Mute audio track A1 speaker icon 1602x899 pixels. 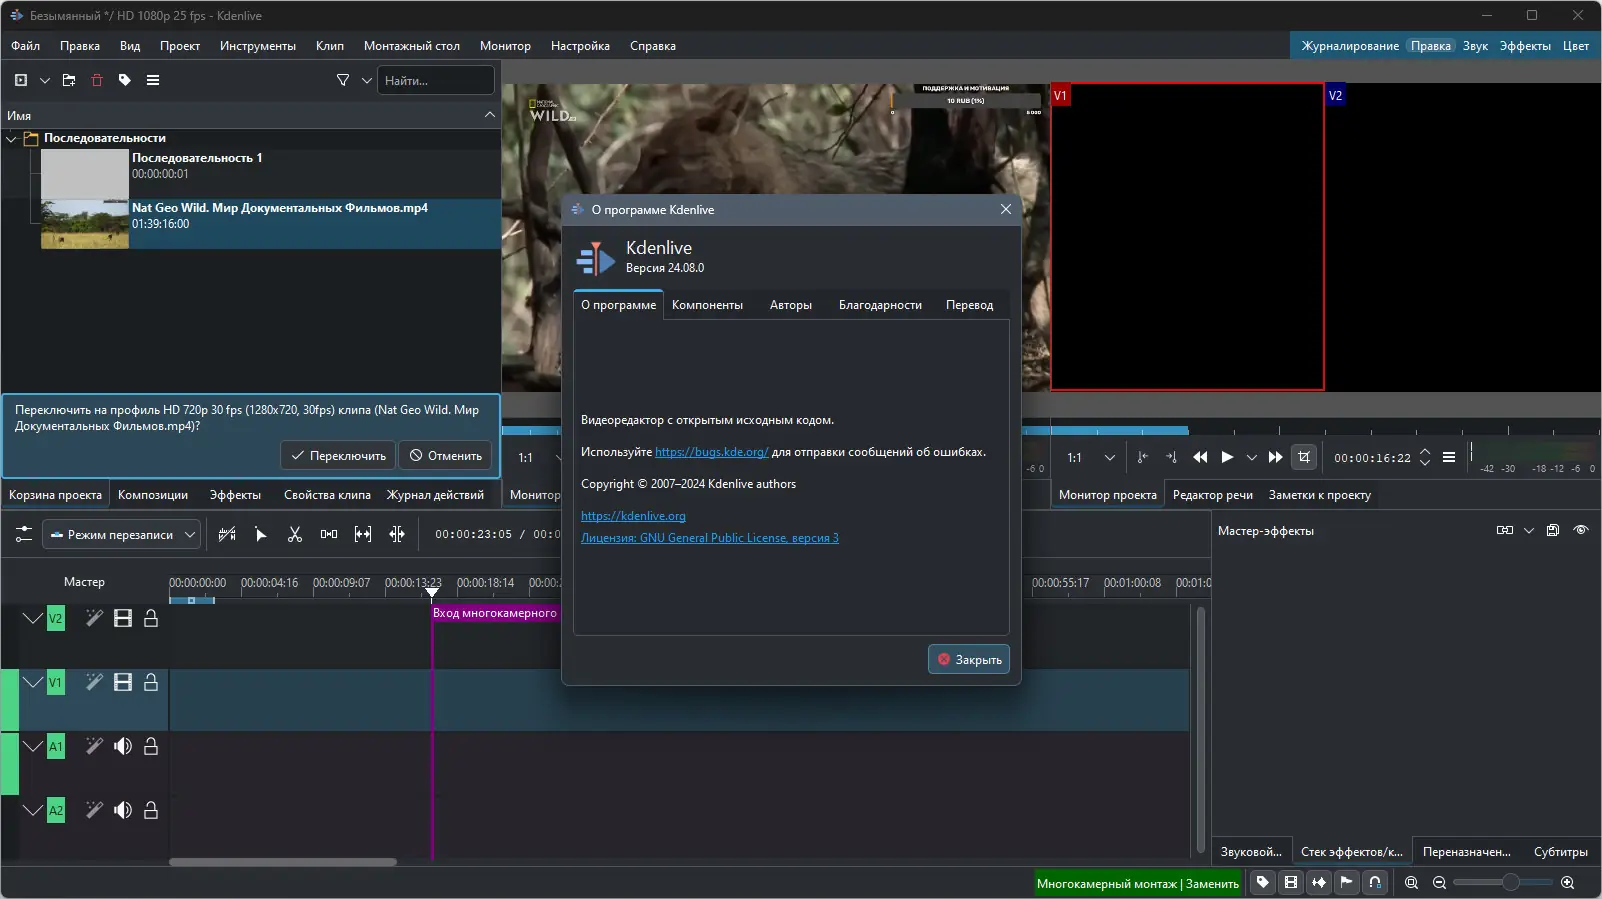point(123,746)
